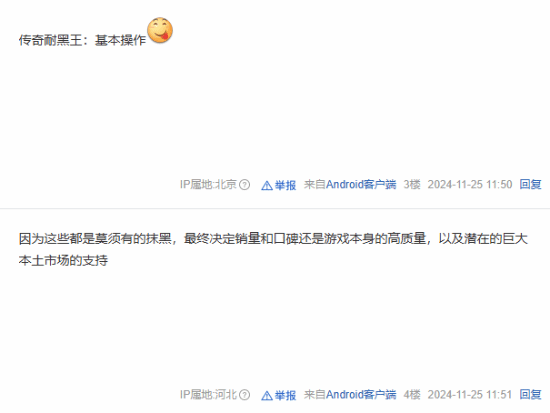Reply to the 3楼 comment with 回复
Viewport: 550px width, 413px height.
tap(530, 184)
